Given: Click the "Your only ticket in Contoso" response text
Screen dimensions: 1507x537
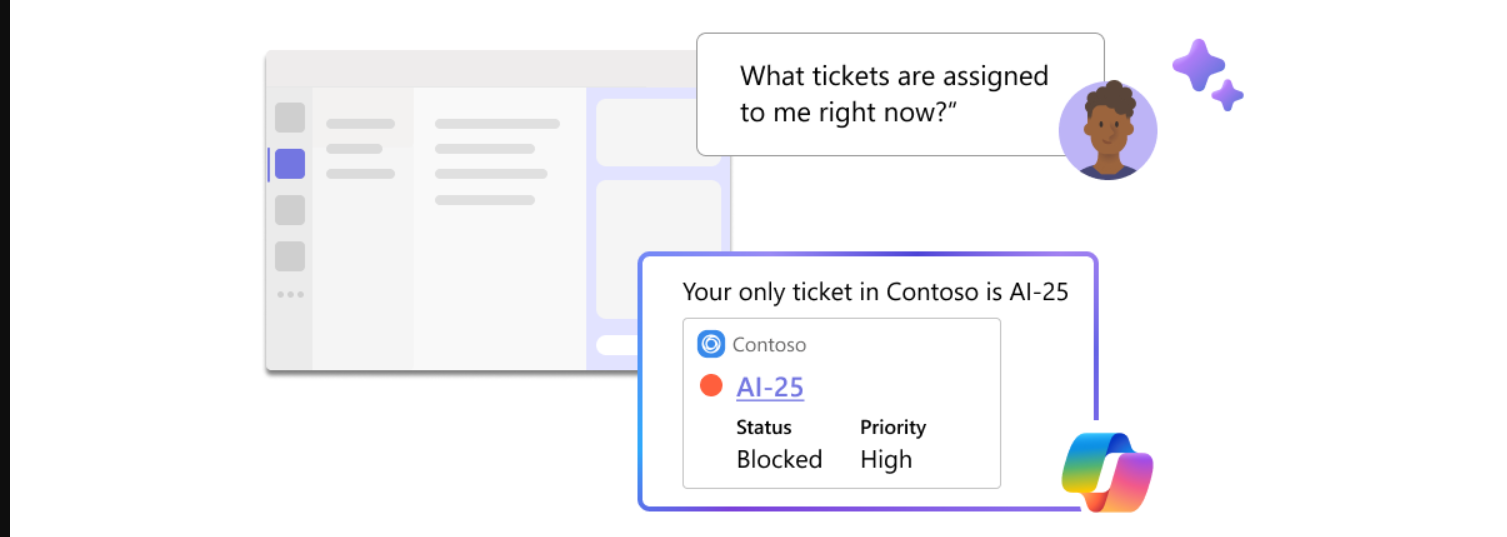Looking at the screenshot, I should coord(875,292).
